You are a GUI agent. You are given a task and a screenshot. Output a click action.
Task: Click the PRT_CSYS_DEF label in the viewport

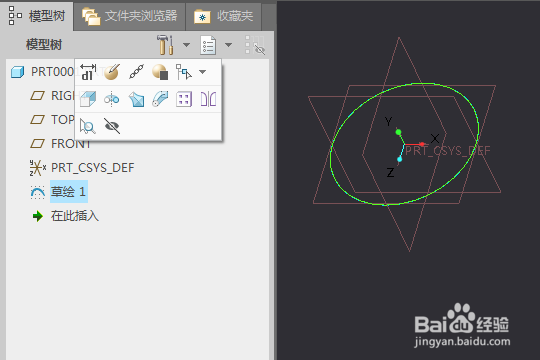tap(447, 151)
